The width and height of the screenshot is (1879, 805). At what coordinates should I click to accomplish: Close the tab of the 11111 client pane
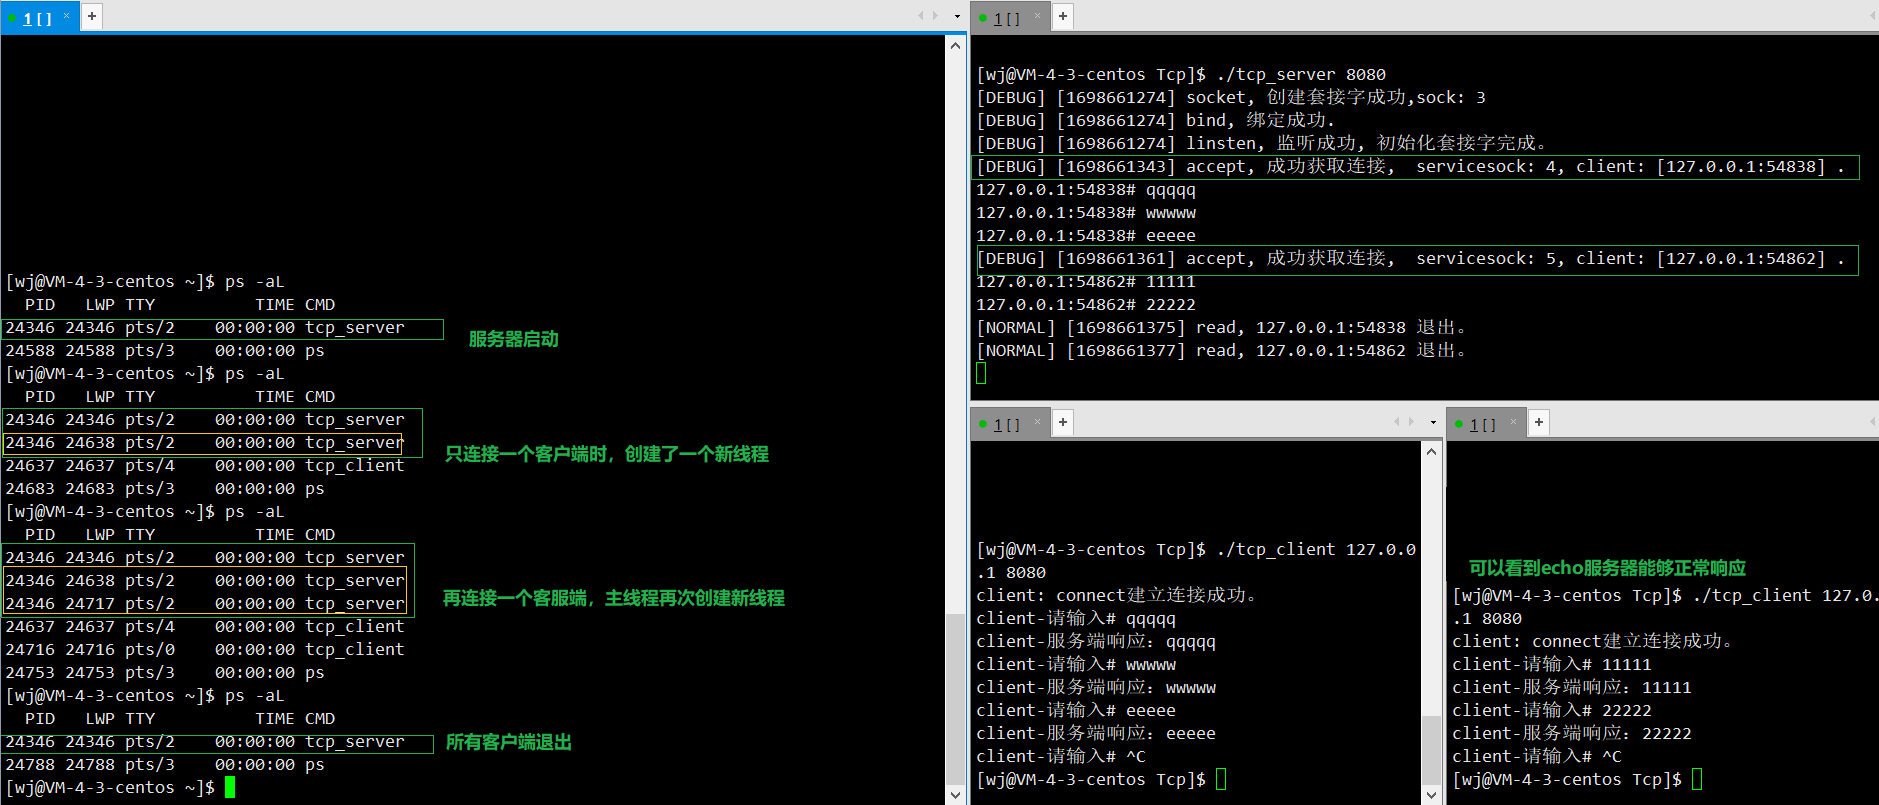click(x=1513, y=422)
